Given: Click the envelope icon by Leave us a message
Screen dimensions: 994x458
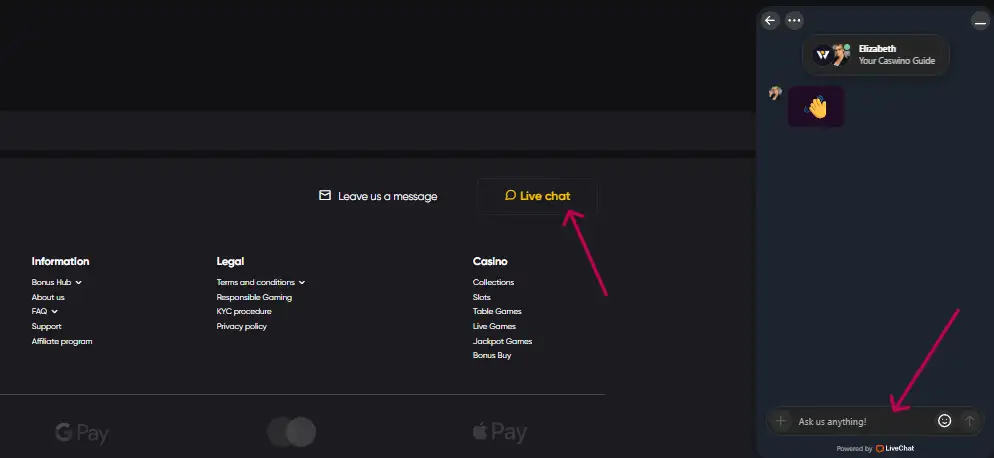Looking at the screenshot, I should 325,195.
